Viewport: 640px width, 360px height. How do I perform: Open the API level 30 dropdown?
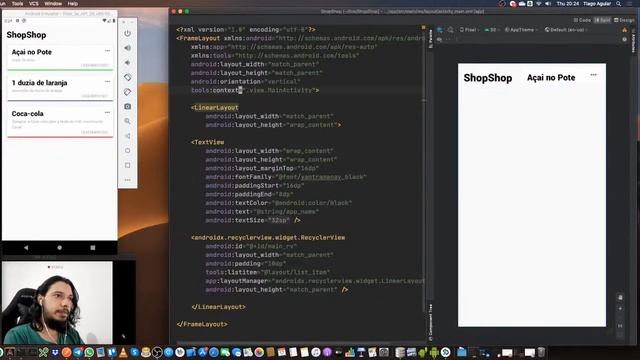[x=492, y=30]
